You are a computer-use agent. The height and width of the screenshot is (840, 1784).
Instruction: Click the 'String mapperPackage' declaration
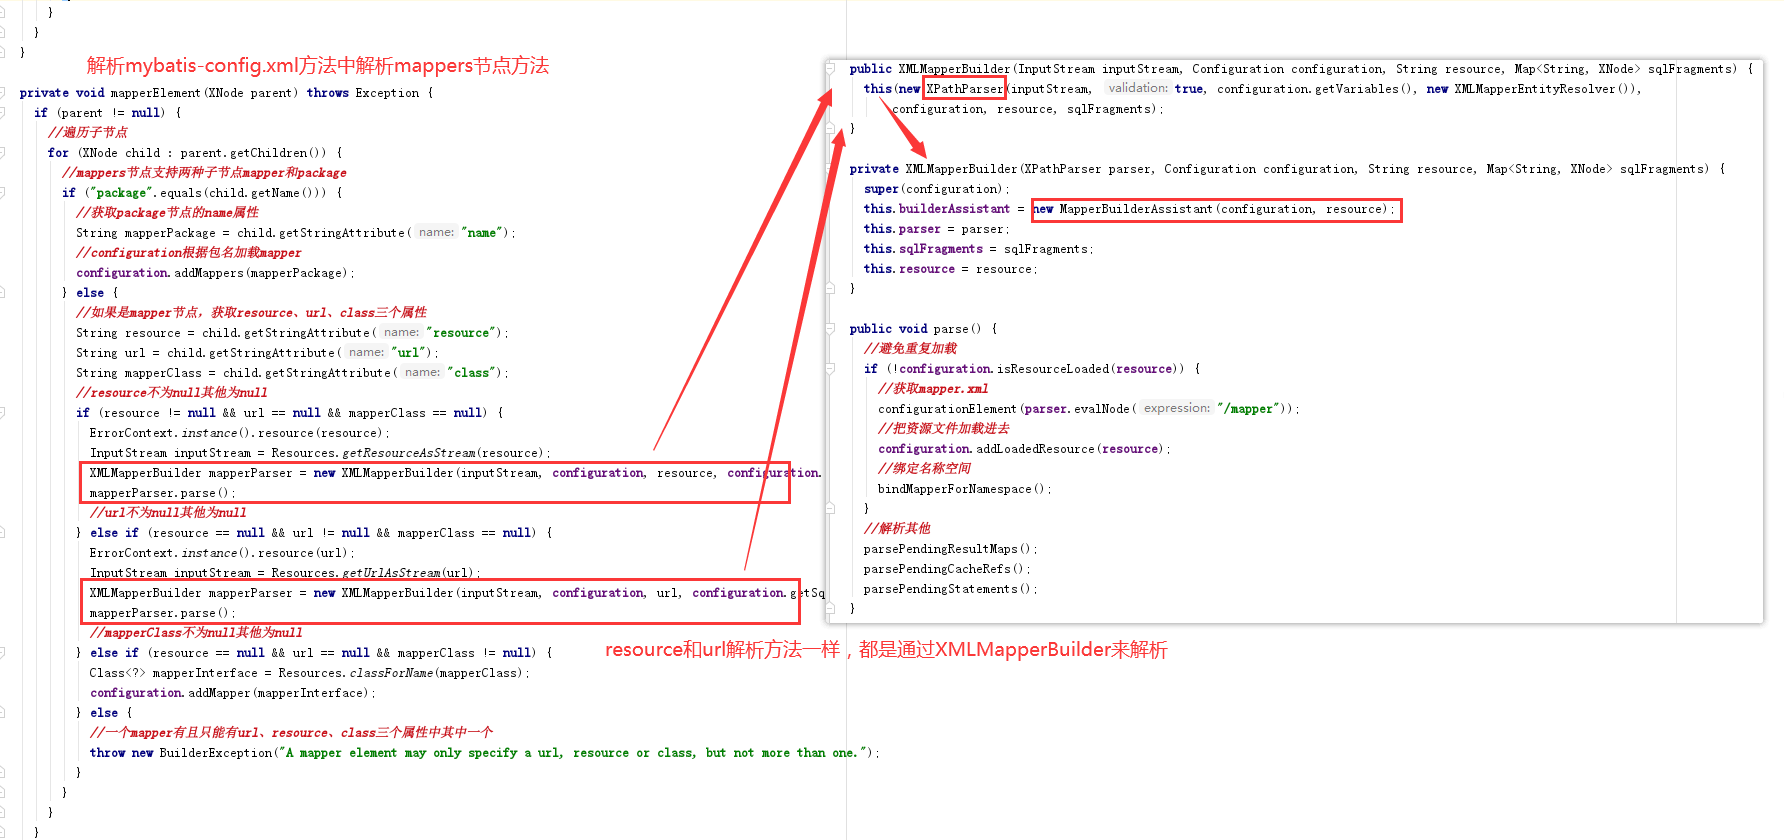pyautogui.click(x=296, y=233)
